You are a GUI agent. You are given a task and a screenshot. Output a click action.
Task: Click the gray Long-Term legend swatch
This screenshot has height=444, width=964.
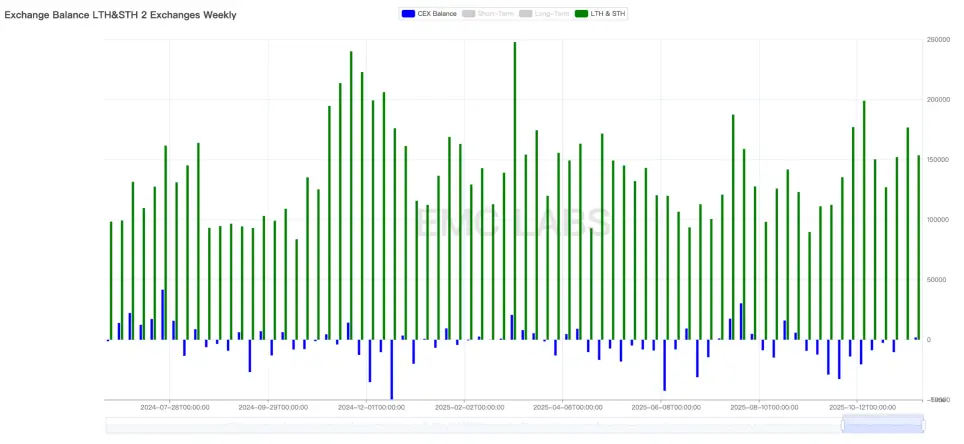point(527,14)
